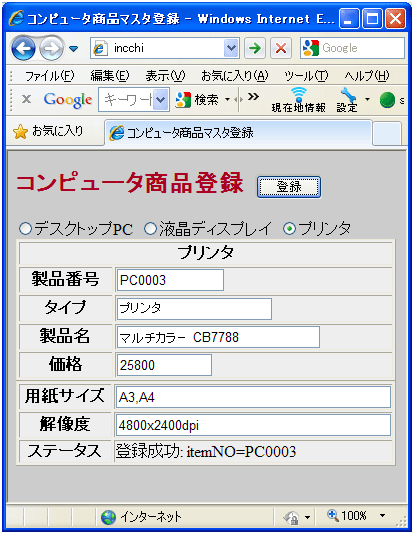414x534 pixels.
Task: Select the デスクトップPC radio button
Action: click(x=26, y=229)
